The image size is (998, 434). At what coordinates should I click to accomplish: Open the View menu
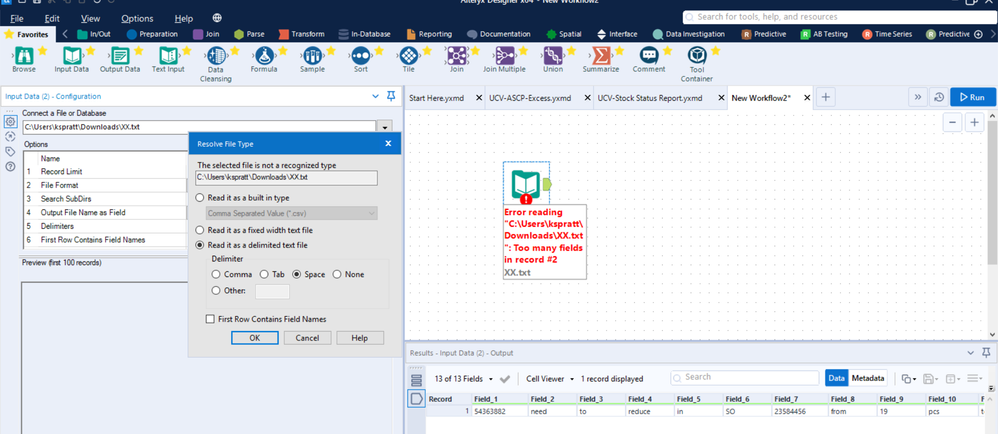point(90,18)
